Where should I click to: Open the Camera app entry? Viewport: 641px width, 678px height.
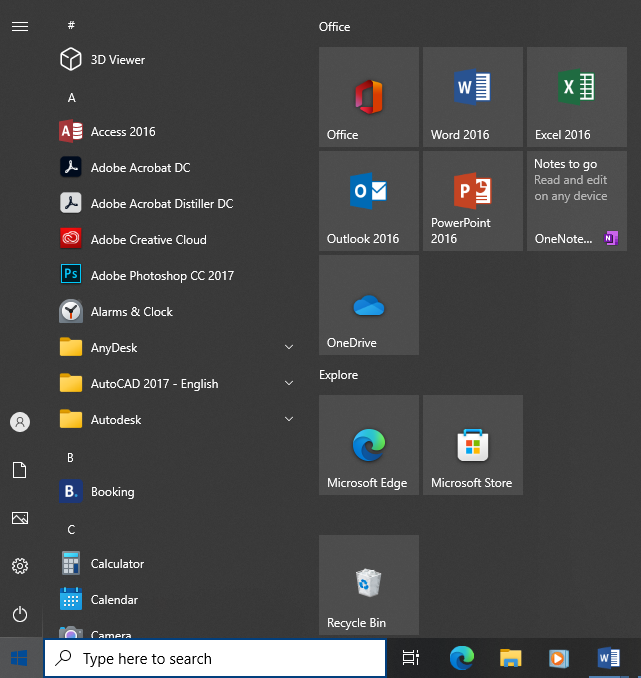[x=175, y=630]
